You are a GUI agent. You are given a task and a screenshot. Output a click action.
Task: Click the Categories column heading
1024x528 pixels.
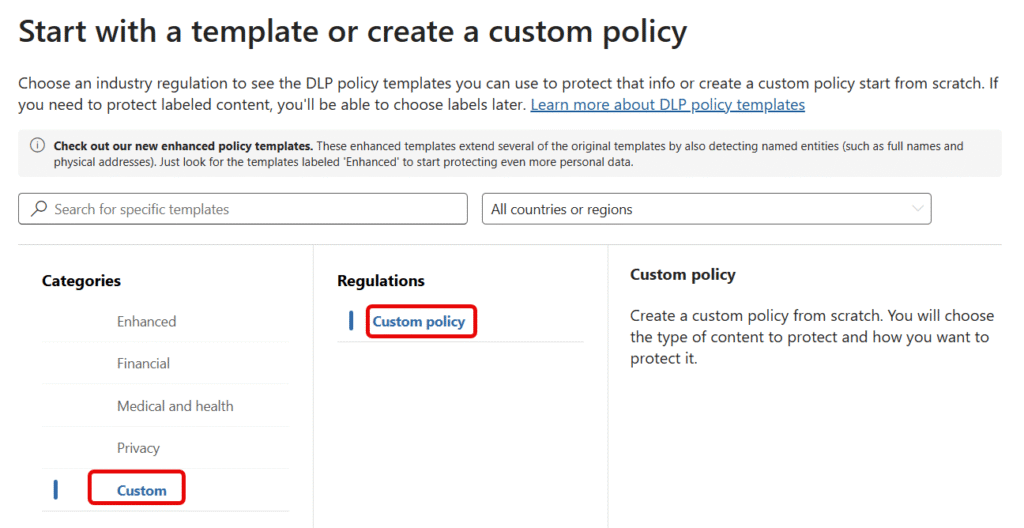tap(81, 281)
